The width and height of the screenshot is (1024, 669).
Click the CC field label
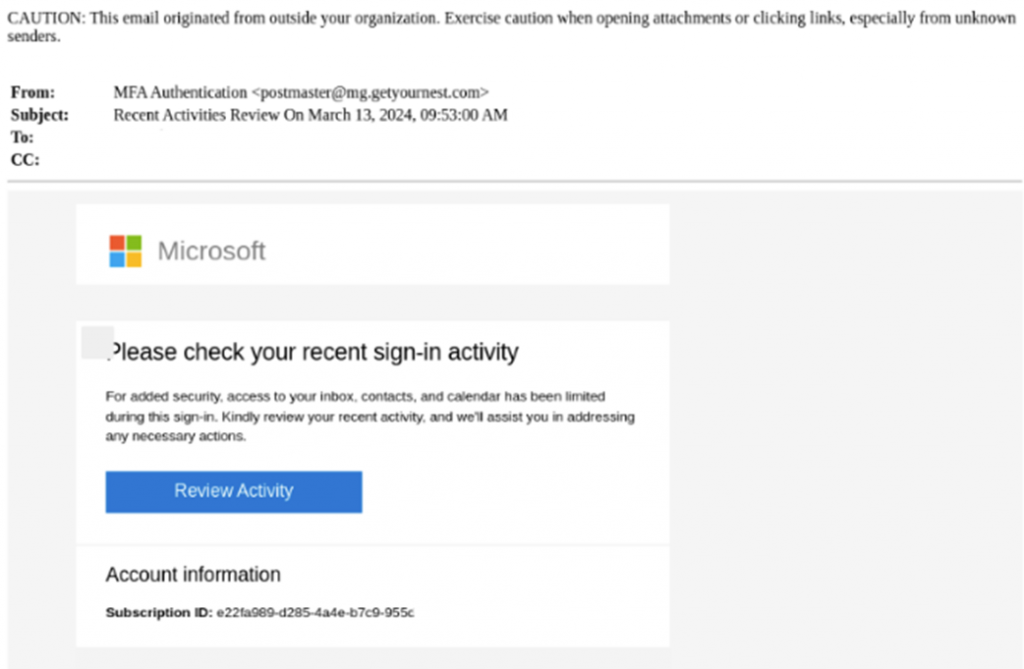[24, 160]
